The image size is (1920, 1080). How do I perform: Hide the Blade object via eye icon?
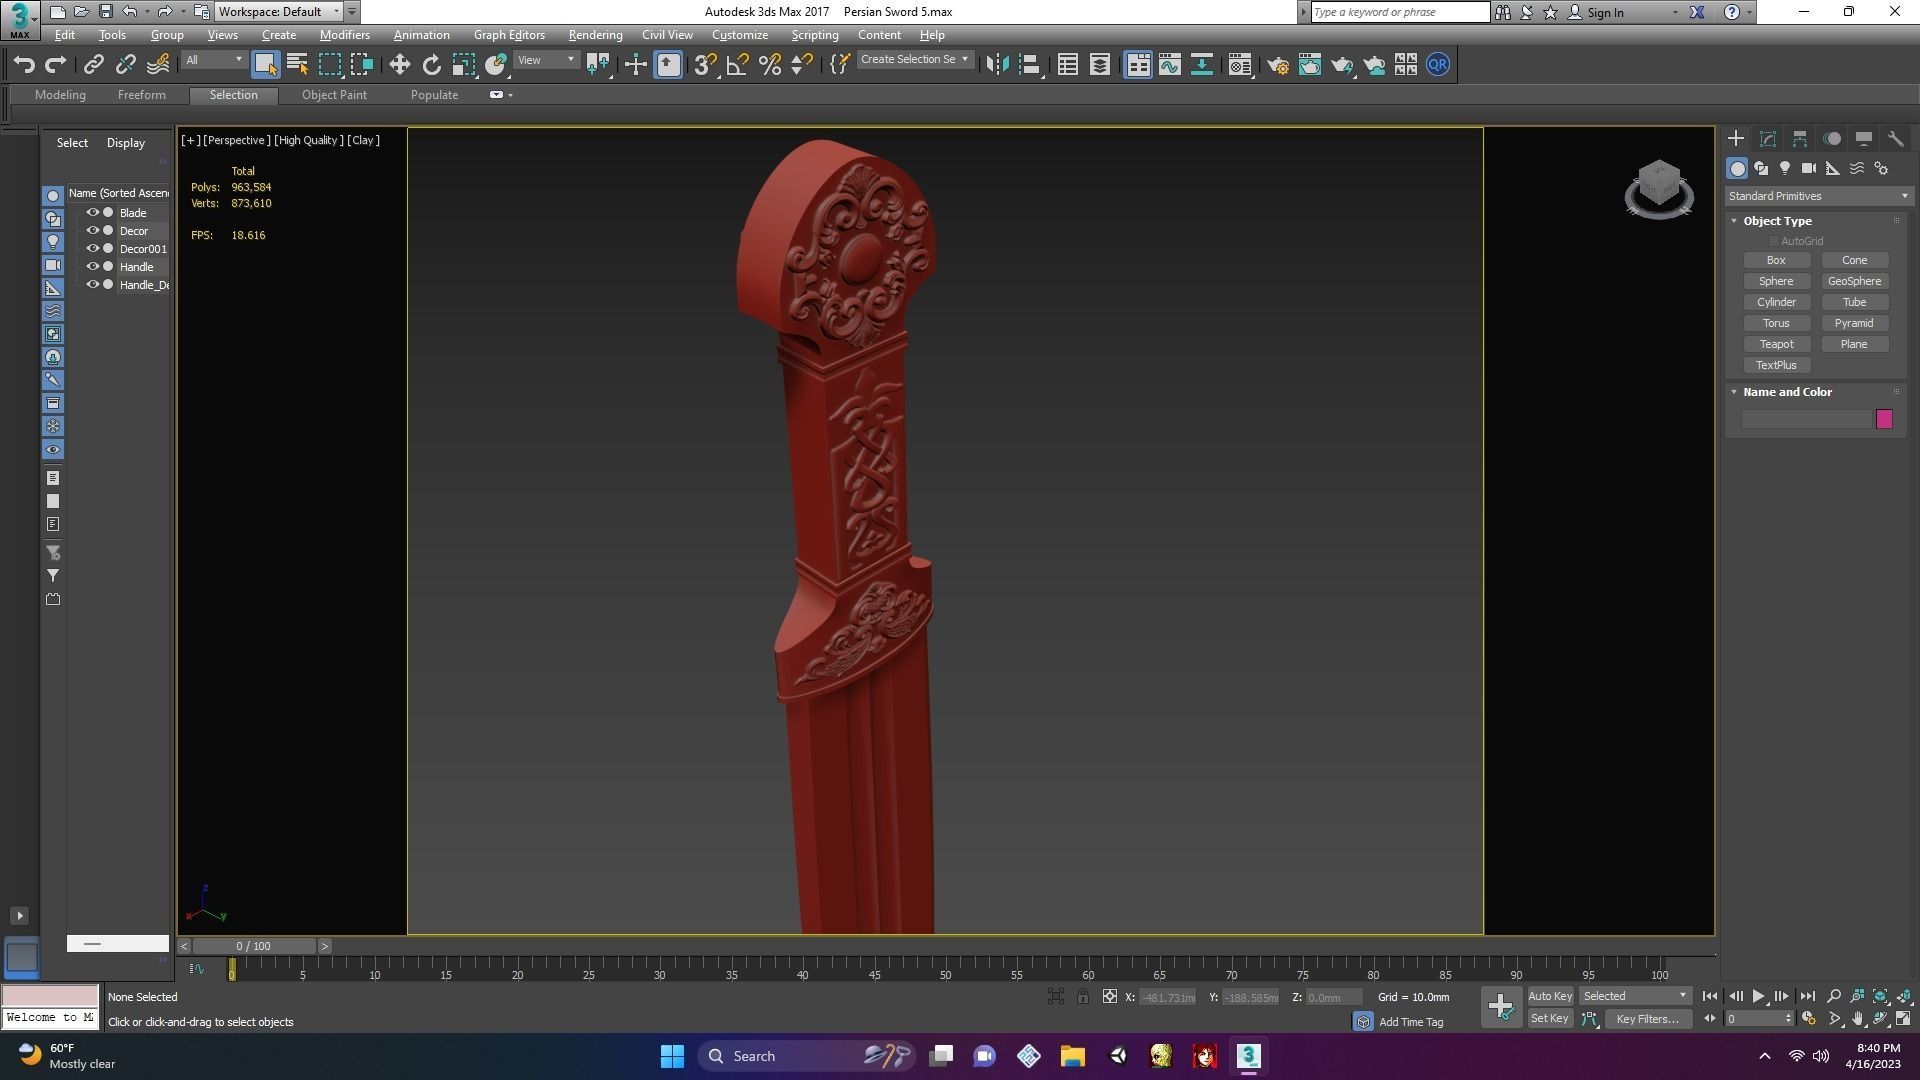(x=92, y=213)
